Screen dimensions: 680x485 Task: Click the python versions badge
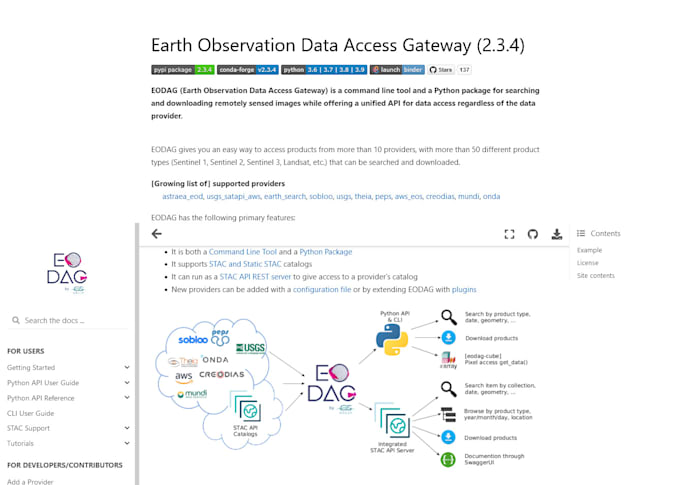coord(324,69)
